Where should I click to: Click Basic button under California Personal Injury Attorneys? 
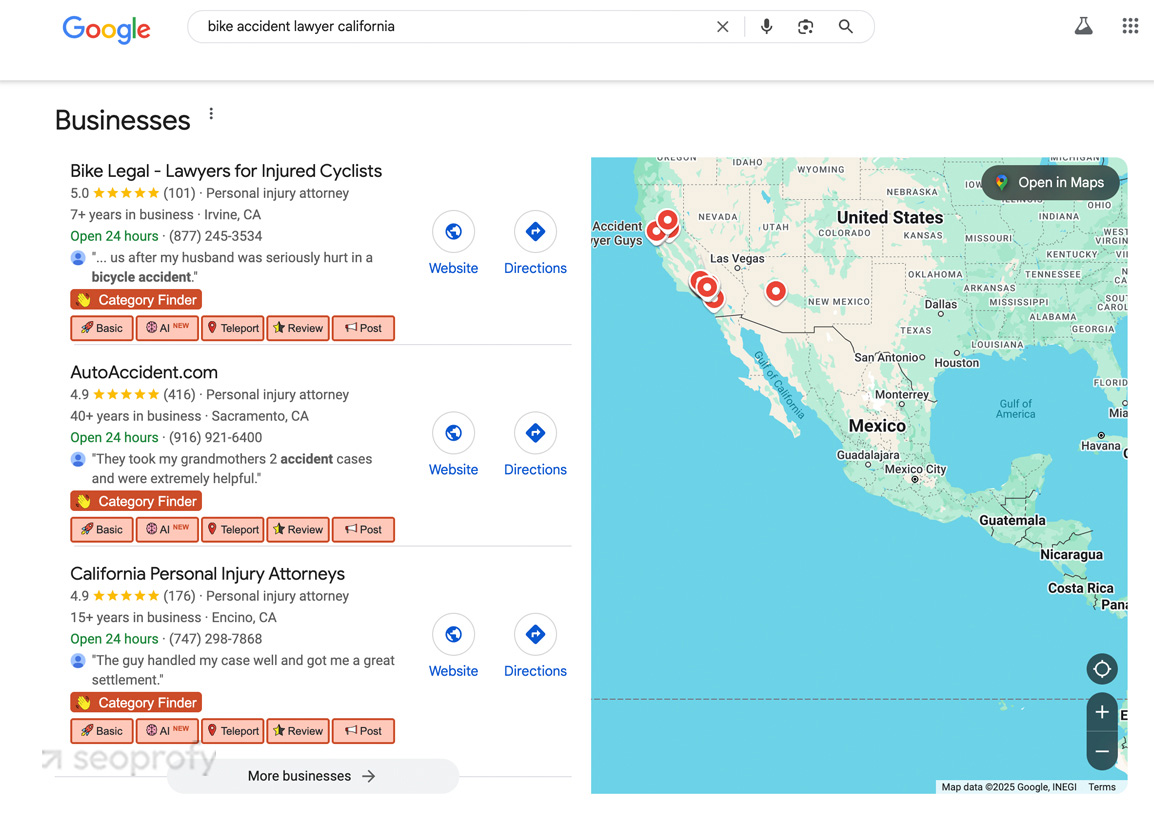tap(102, 730)
